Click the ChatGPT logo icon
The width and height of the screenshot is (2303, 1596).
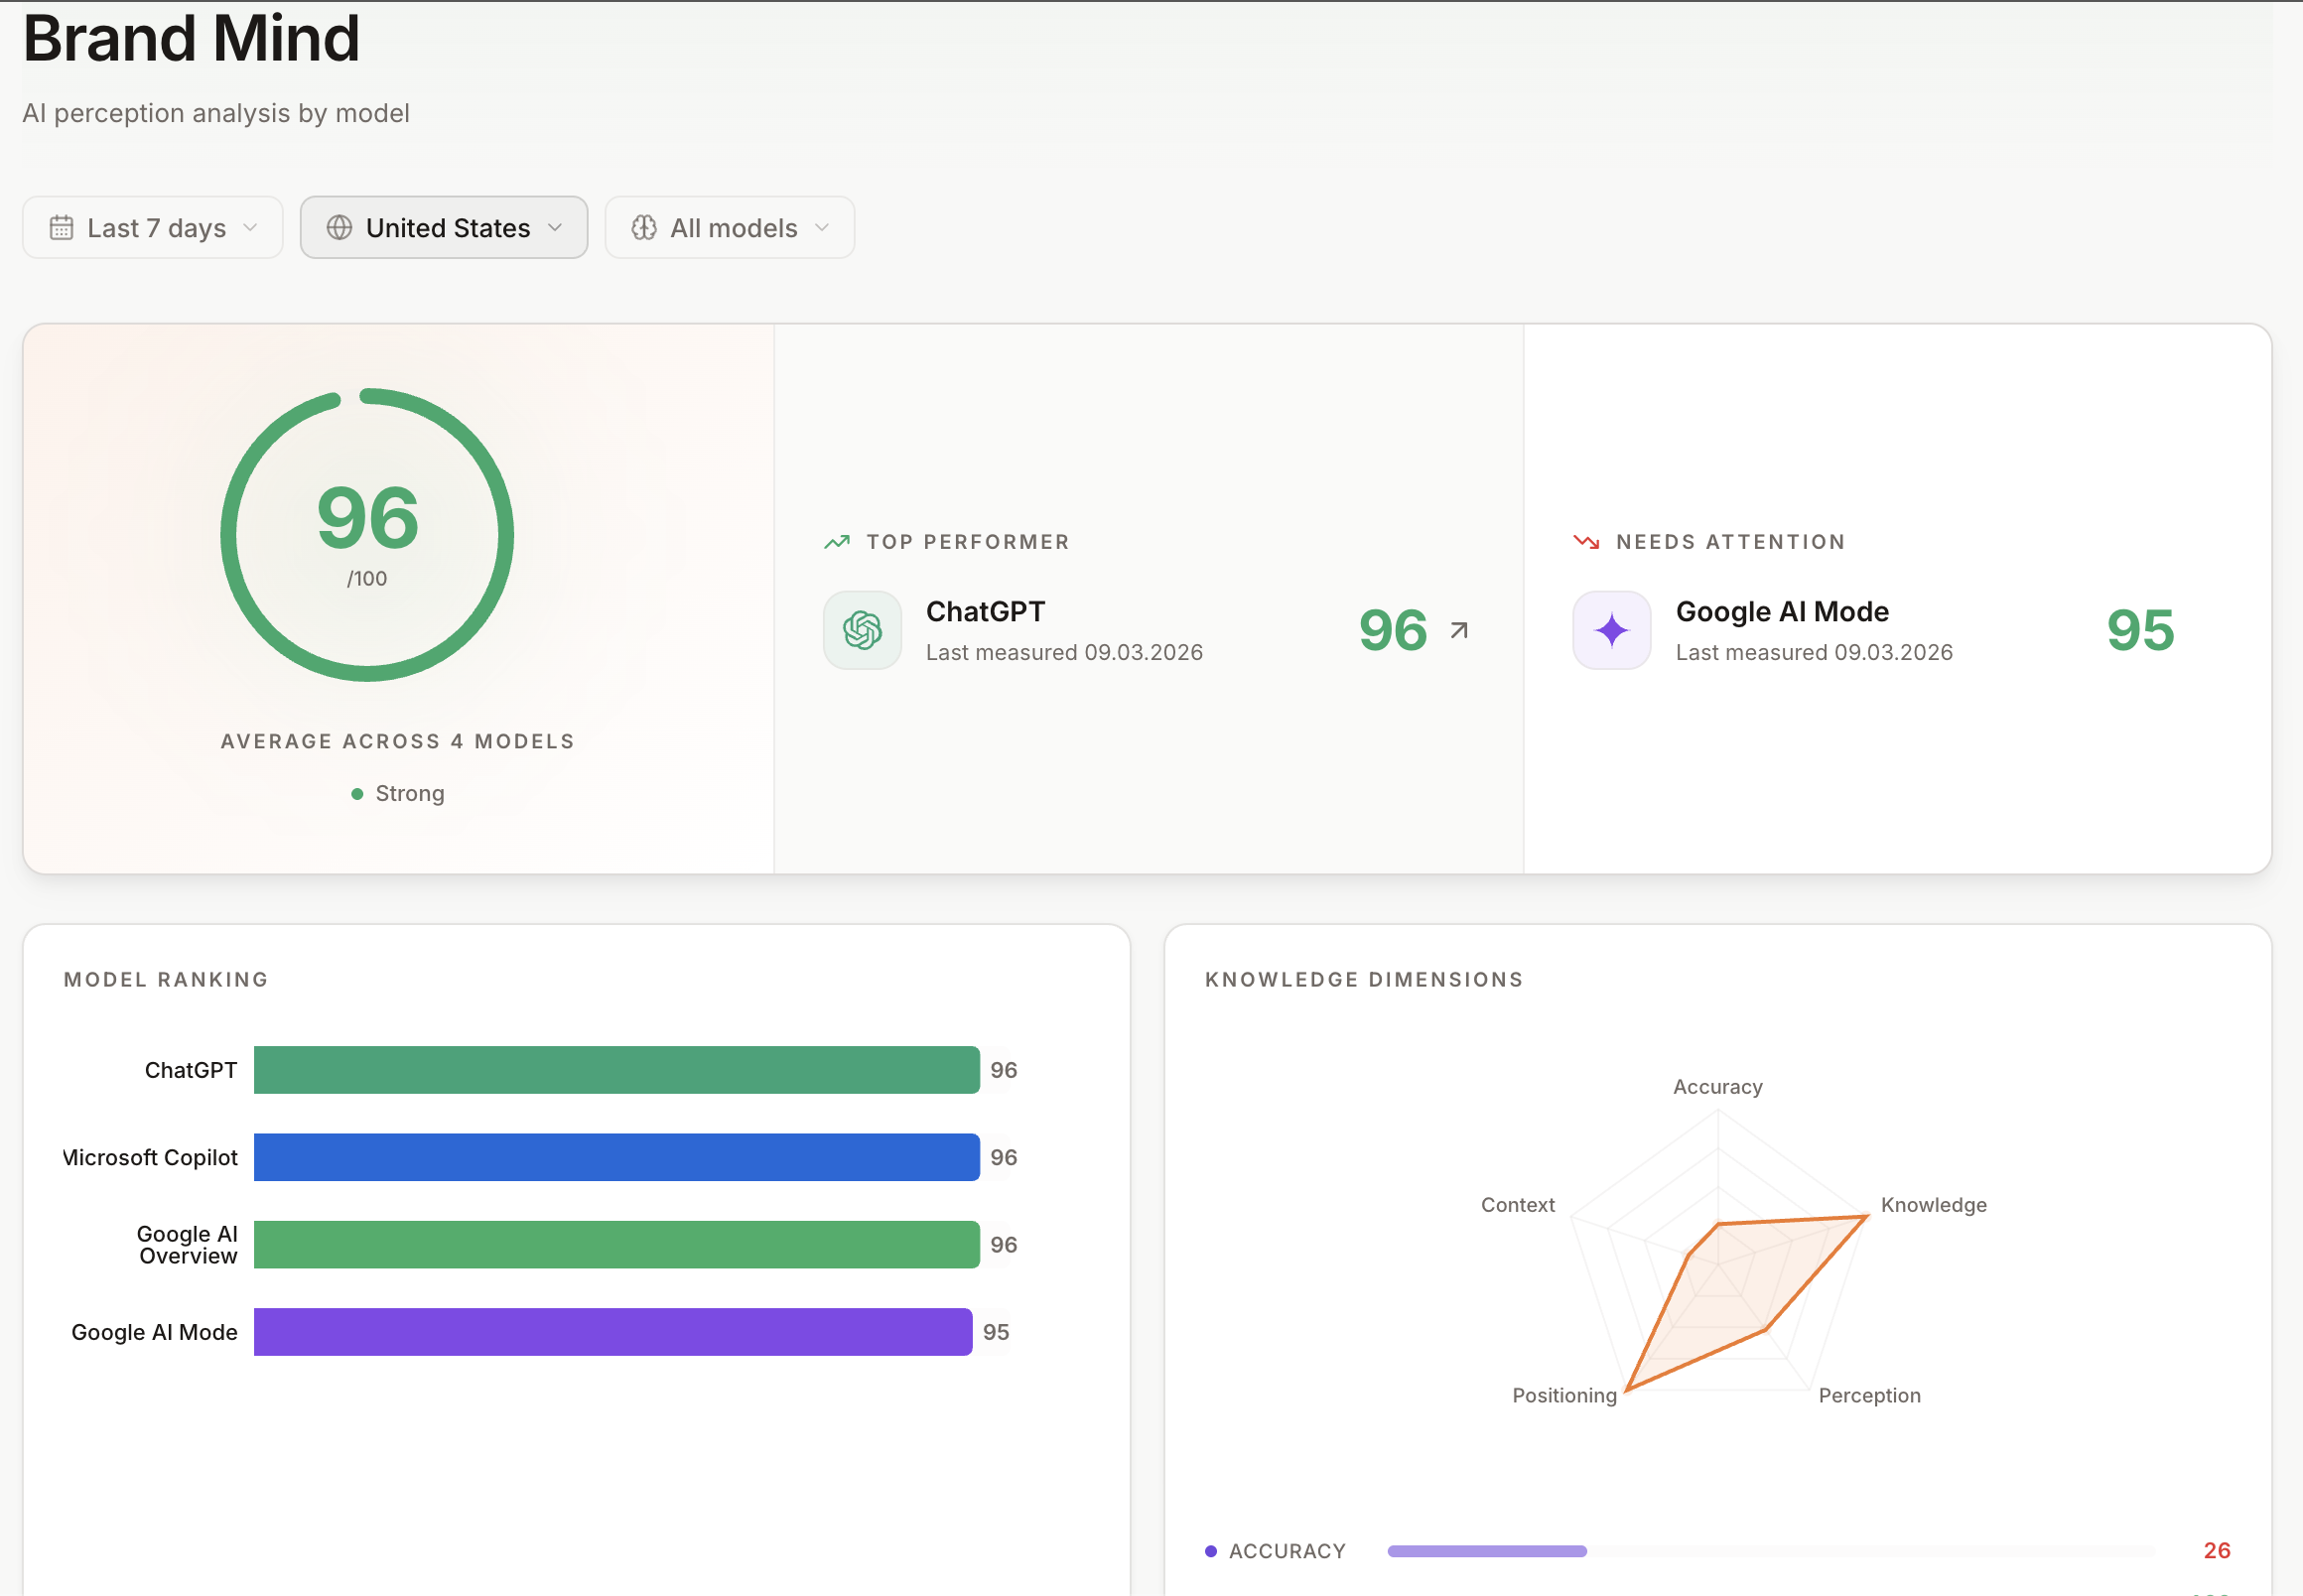click(x=862, y=630)
